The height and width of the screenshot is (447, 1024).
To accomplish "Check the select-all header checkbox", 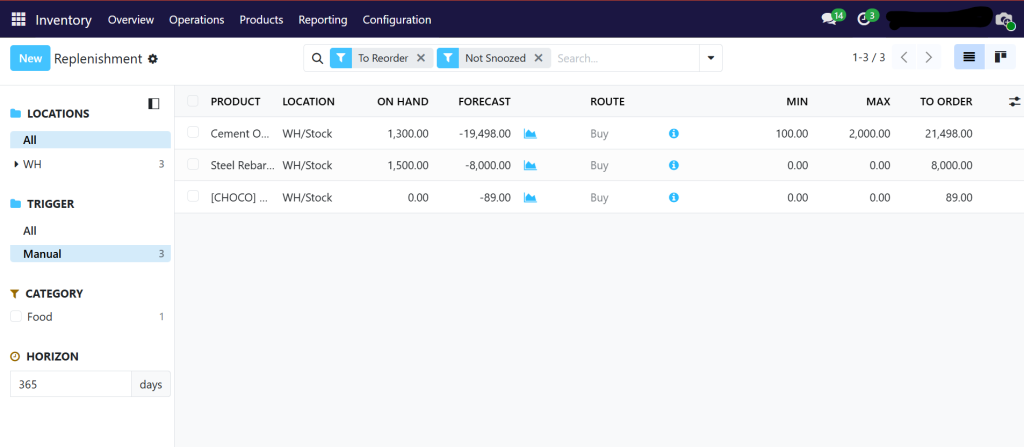I will [193, 101].
